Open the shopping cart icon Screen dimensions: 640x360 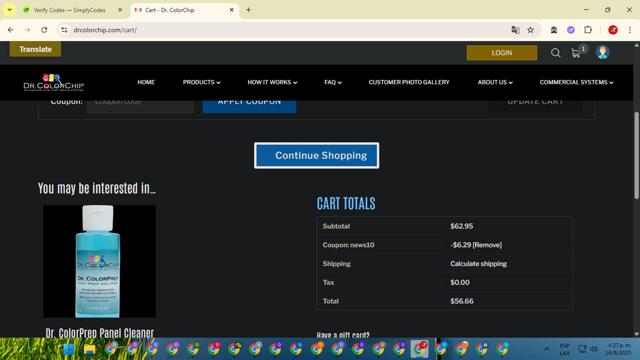pos(576,53)
